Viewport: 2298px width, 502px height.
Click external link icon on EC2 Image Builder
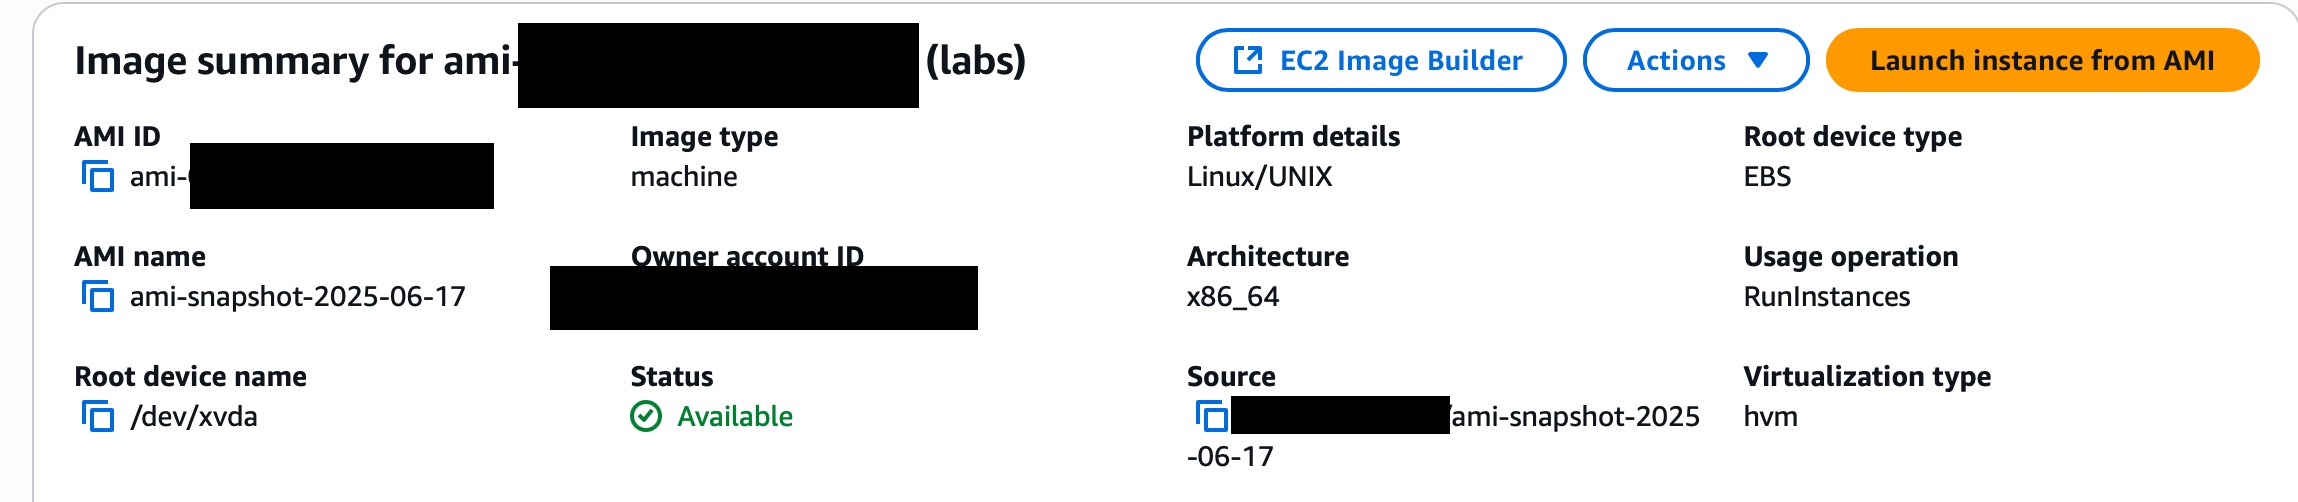pyautogui.click(x=1247, y=60)
